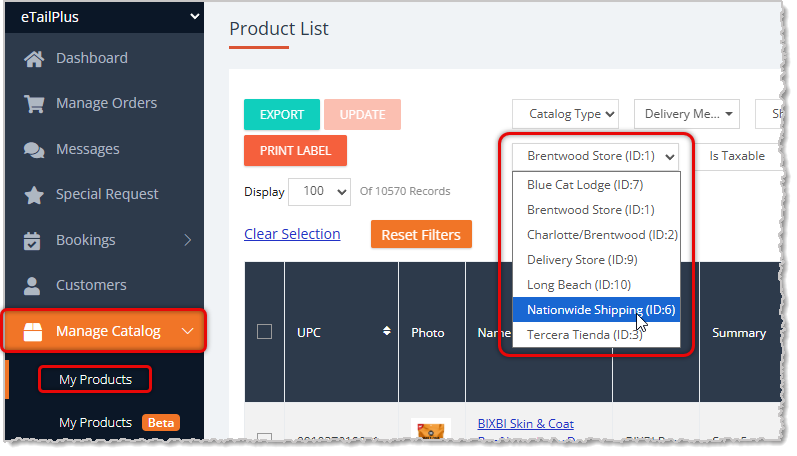Open the Is Taxable filter
797x456 pixels.
[x=737, y=156]
